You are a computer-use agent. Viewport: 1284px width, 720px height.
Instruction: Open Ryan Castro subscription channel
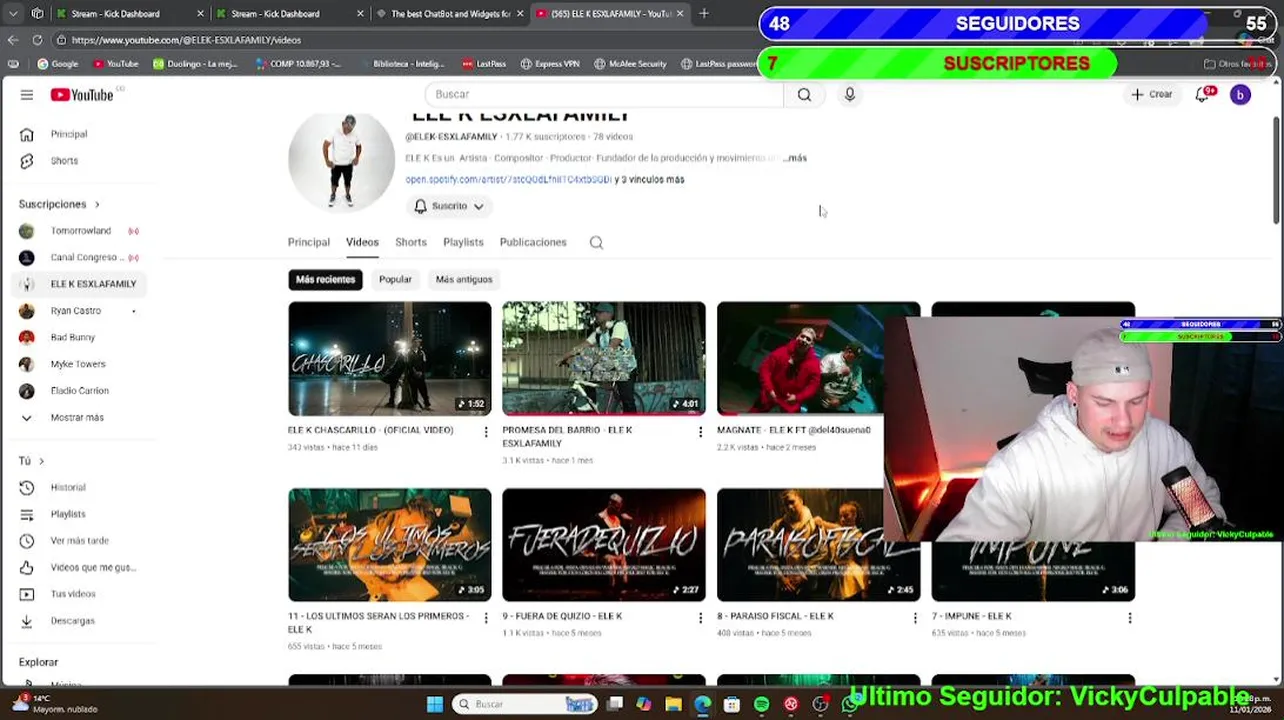(75, 311)
